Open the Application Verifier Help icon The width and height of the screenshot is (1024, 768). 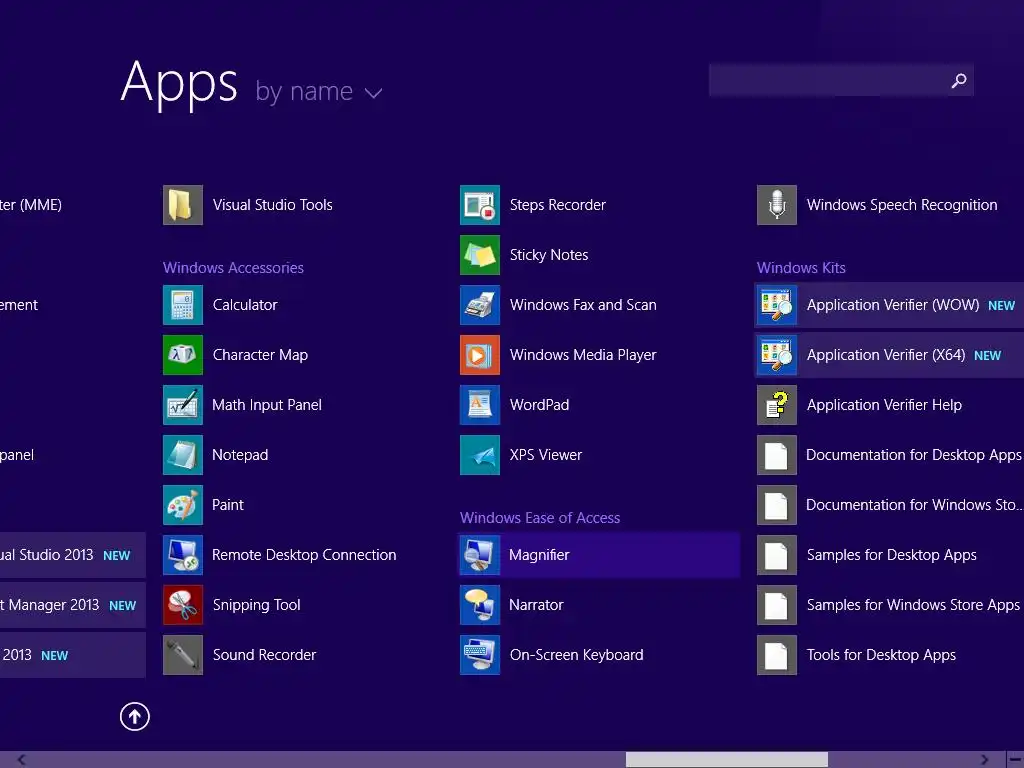(777, 405)
